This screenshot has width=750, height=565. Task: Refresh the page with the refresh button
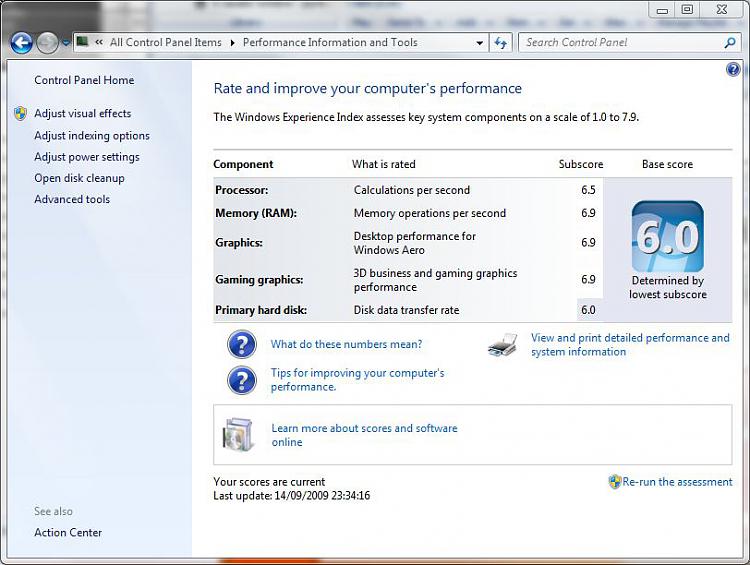point(501,43)
